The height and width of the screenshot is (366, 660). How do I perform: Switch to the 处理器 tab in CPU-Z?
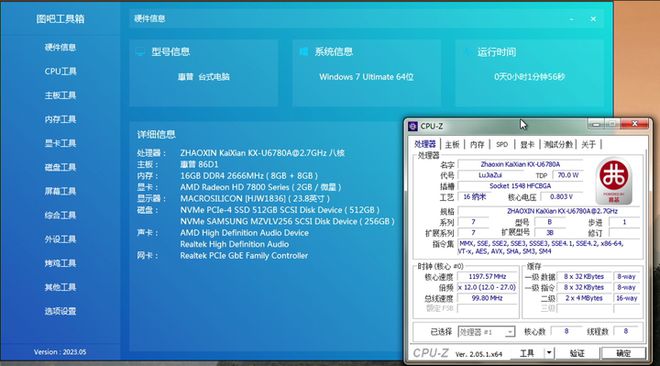tap(425, 144)
